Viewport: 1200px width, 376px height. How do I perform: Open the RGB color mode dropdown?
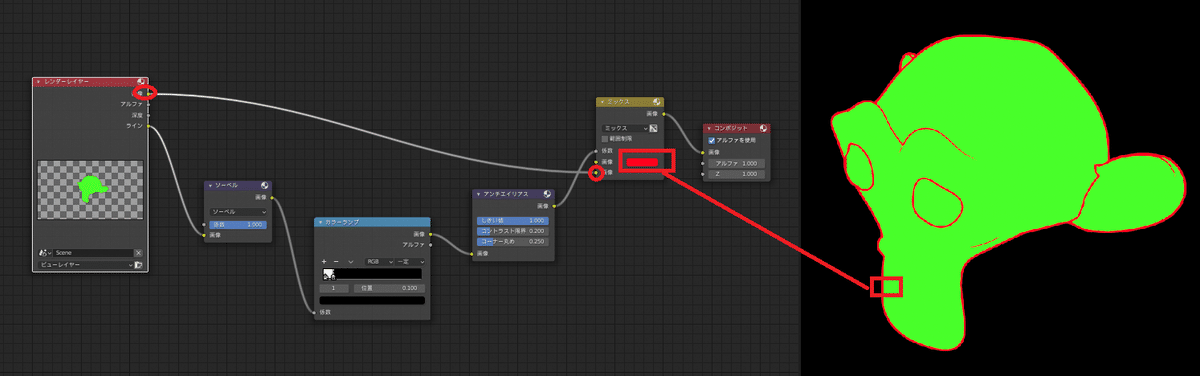click(379, 261)
